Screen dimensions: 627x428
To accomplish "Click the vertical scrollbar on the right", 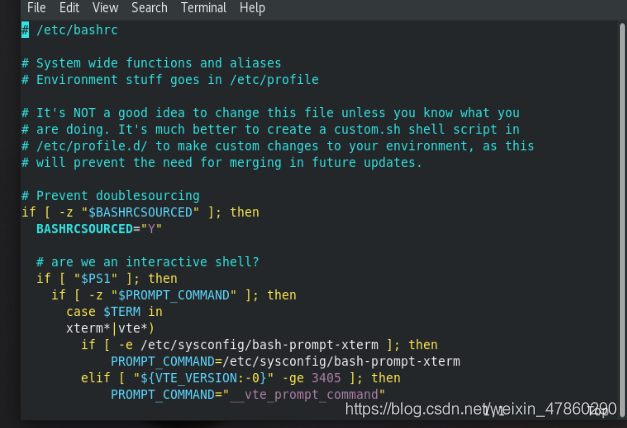I will 622,216.
